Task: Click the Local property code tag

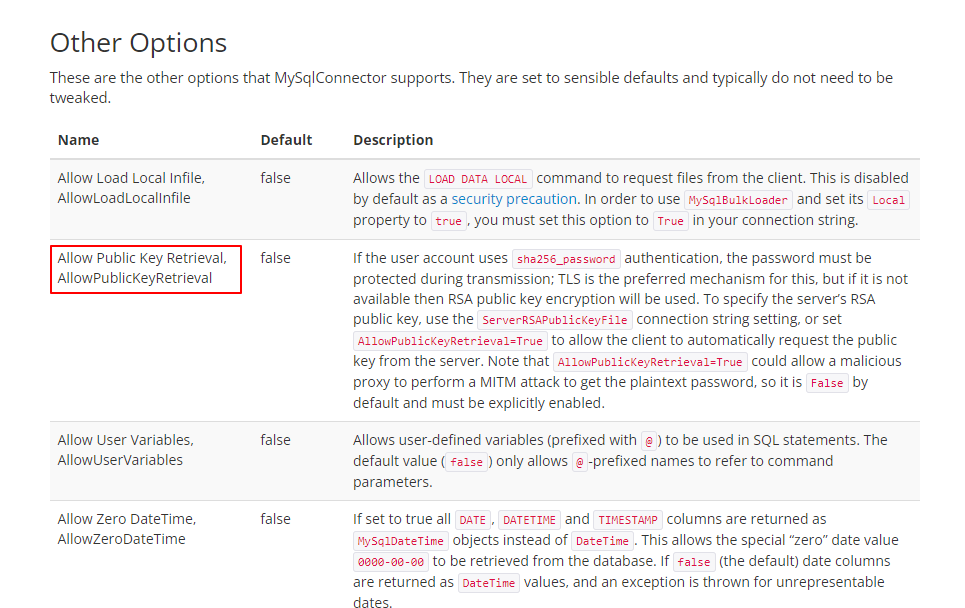Action: tap(888, 200)
